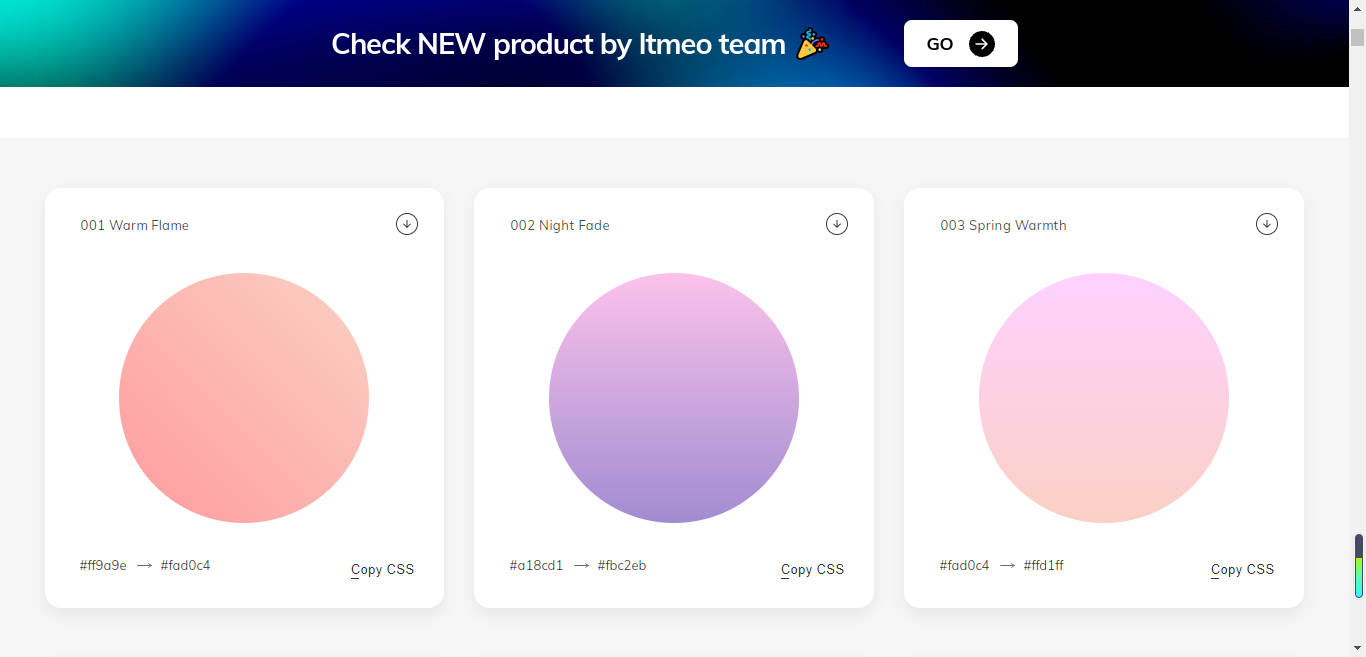Download the Warm Flame gradient image
Image resolution: width=1366 pixels, height=657 pixels.
407,224
